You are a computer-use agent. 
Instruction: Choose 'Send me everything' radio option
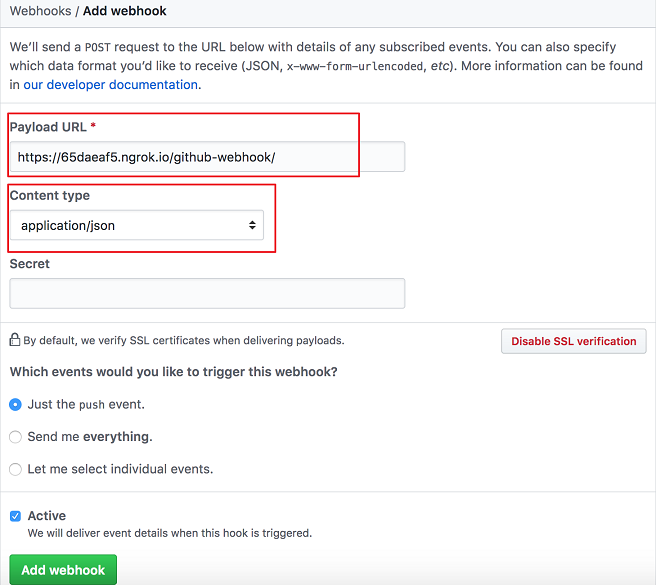15,436
